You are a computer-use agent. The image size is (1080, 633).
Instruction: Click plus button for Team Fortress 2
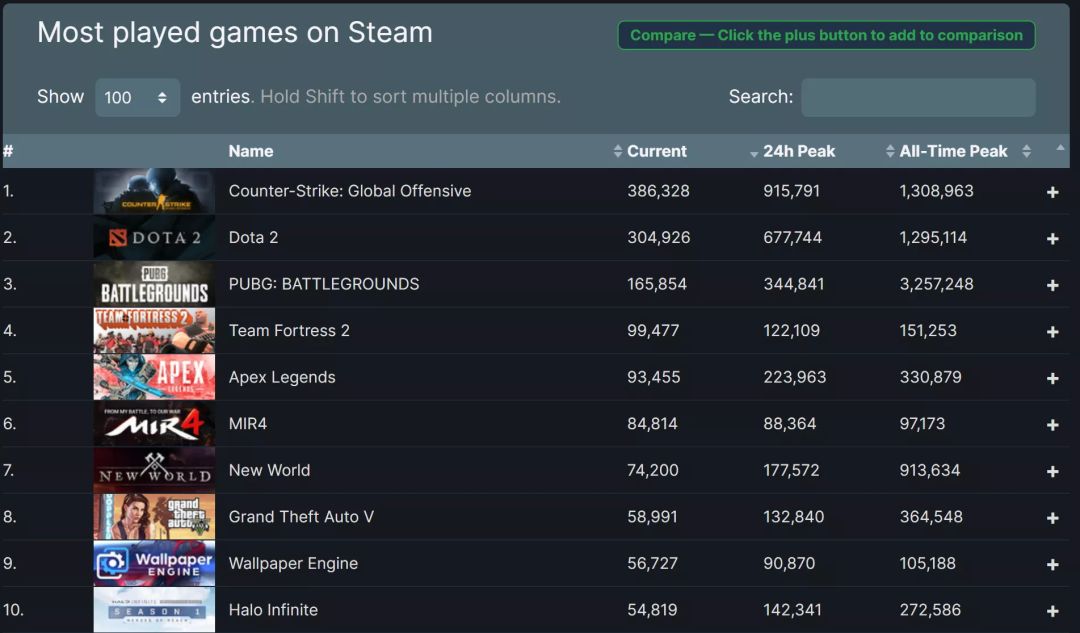[x=1052, y=332]
